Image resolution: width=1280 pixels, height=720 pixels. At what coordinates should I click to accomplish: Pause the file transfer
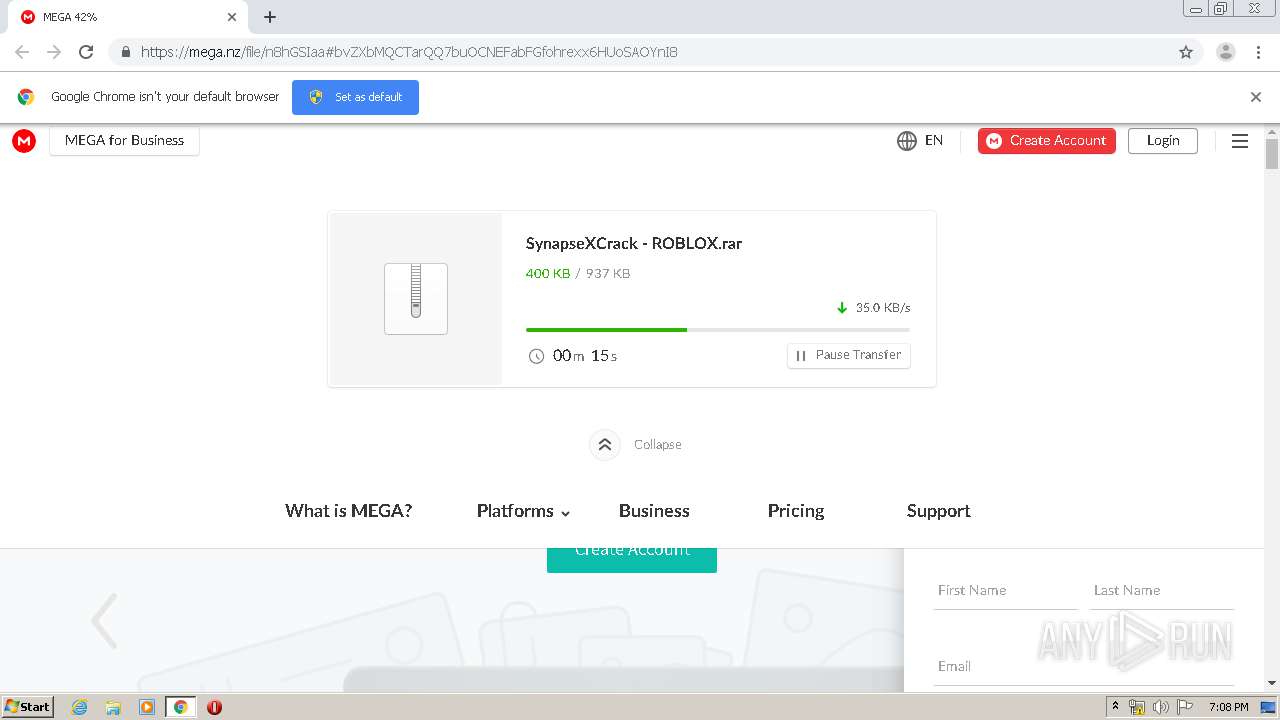pyautogui.click(x=849, y=355)
